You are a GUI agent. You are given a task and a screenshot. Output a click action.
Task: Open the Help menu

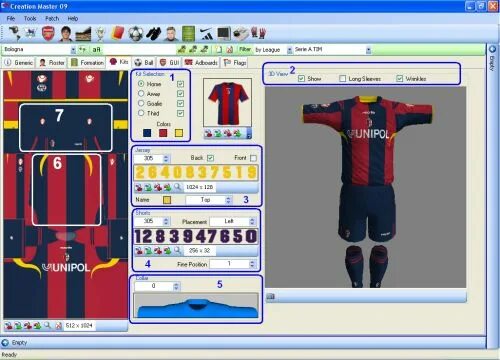tap(73, 19)
